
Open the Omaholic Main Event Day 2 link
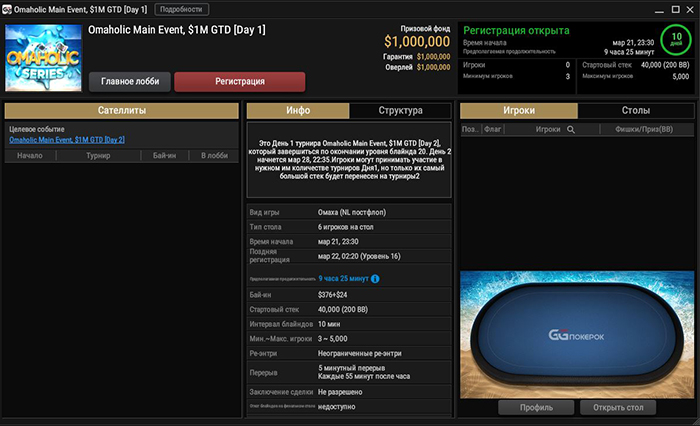(x=67, y=140)
